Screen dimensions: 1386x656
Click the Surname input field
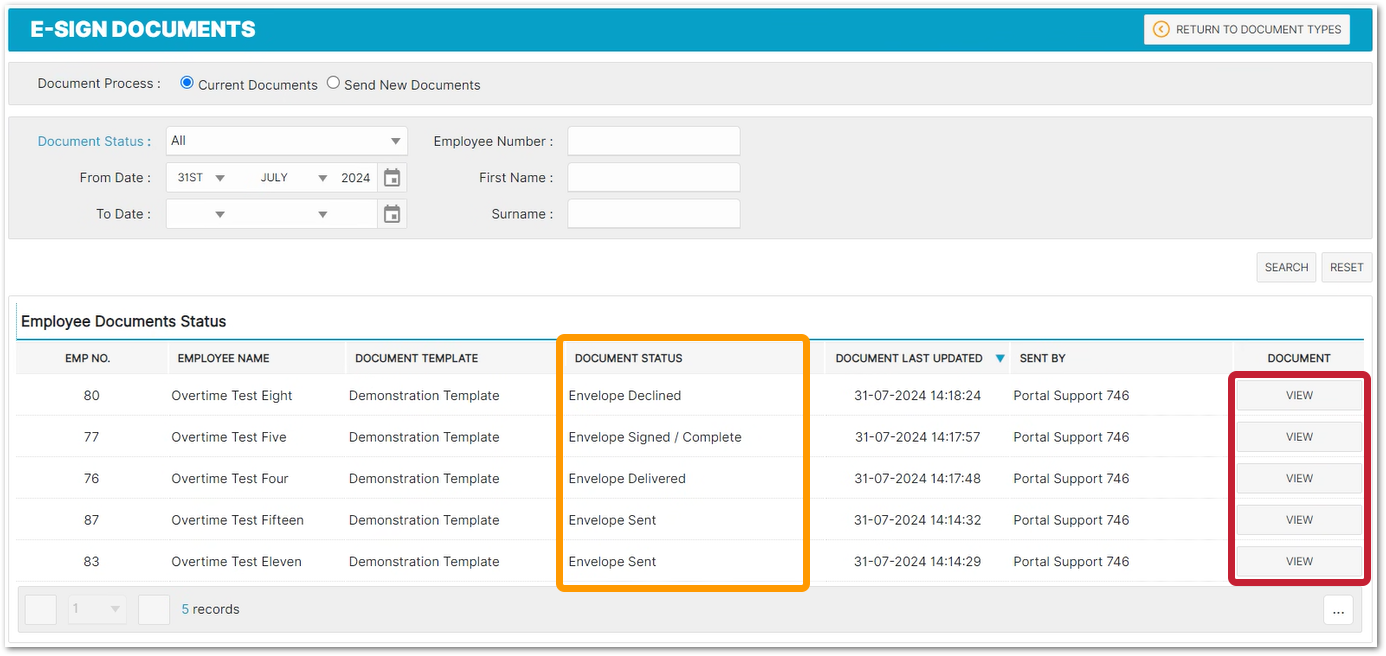(653, 214)
